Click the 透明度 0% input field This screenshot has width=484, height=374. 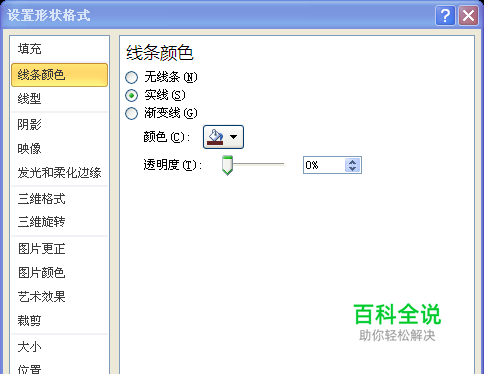point(324,165)
